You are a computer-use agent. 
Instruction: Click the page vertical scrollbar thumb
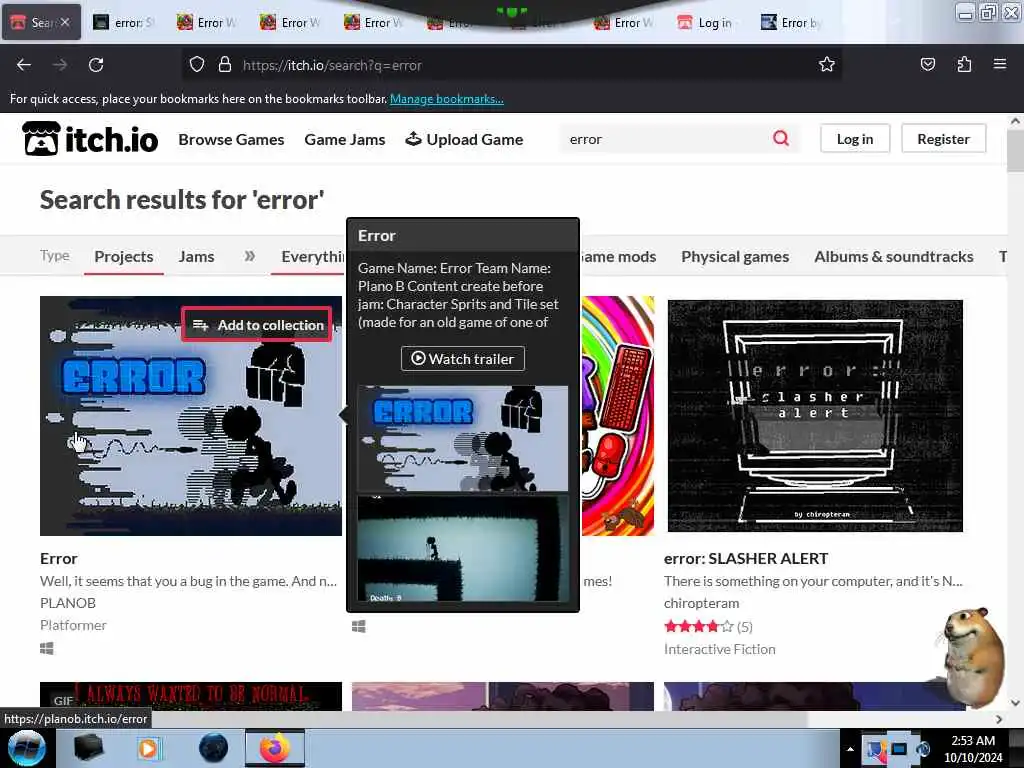coord(1015,151)
